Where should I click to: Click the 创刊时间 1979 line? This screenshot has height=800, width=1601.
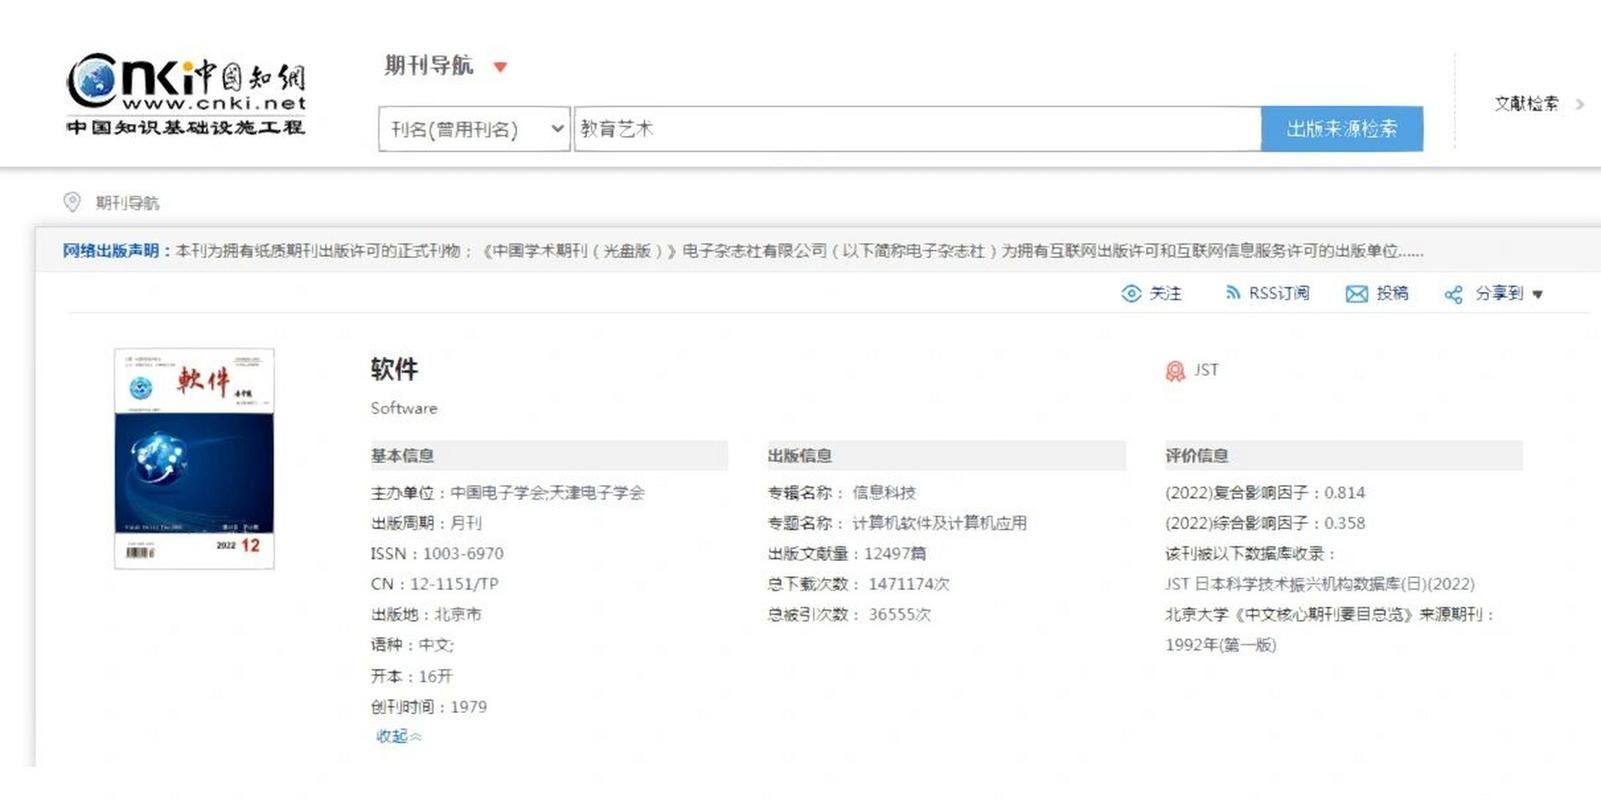(428, 707)
